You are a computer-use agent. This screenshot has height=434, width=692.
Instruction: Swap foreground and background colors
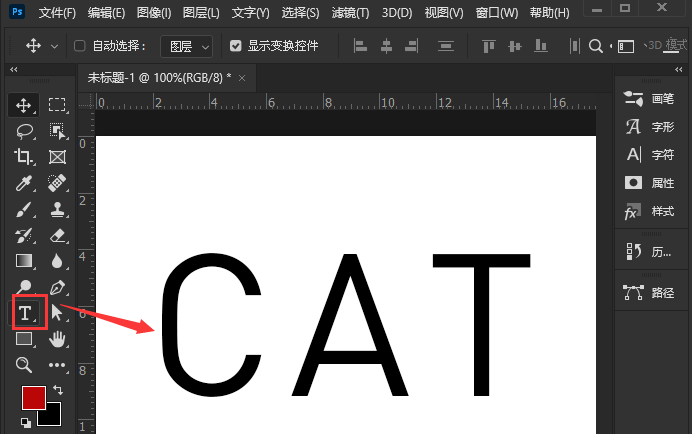pos(58,390)
